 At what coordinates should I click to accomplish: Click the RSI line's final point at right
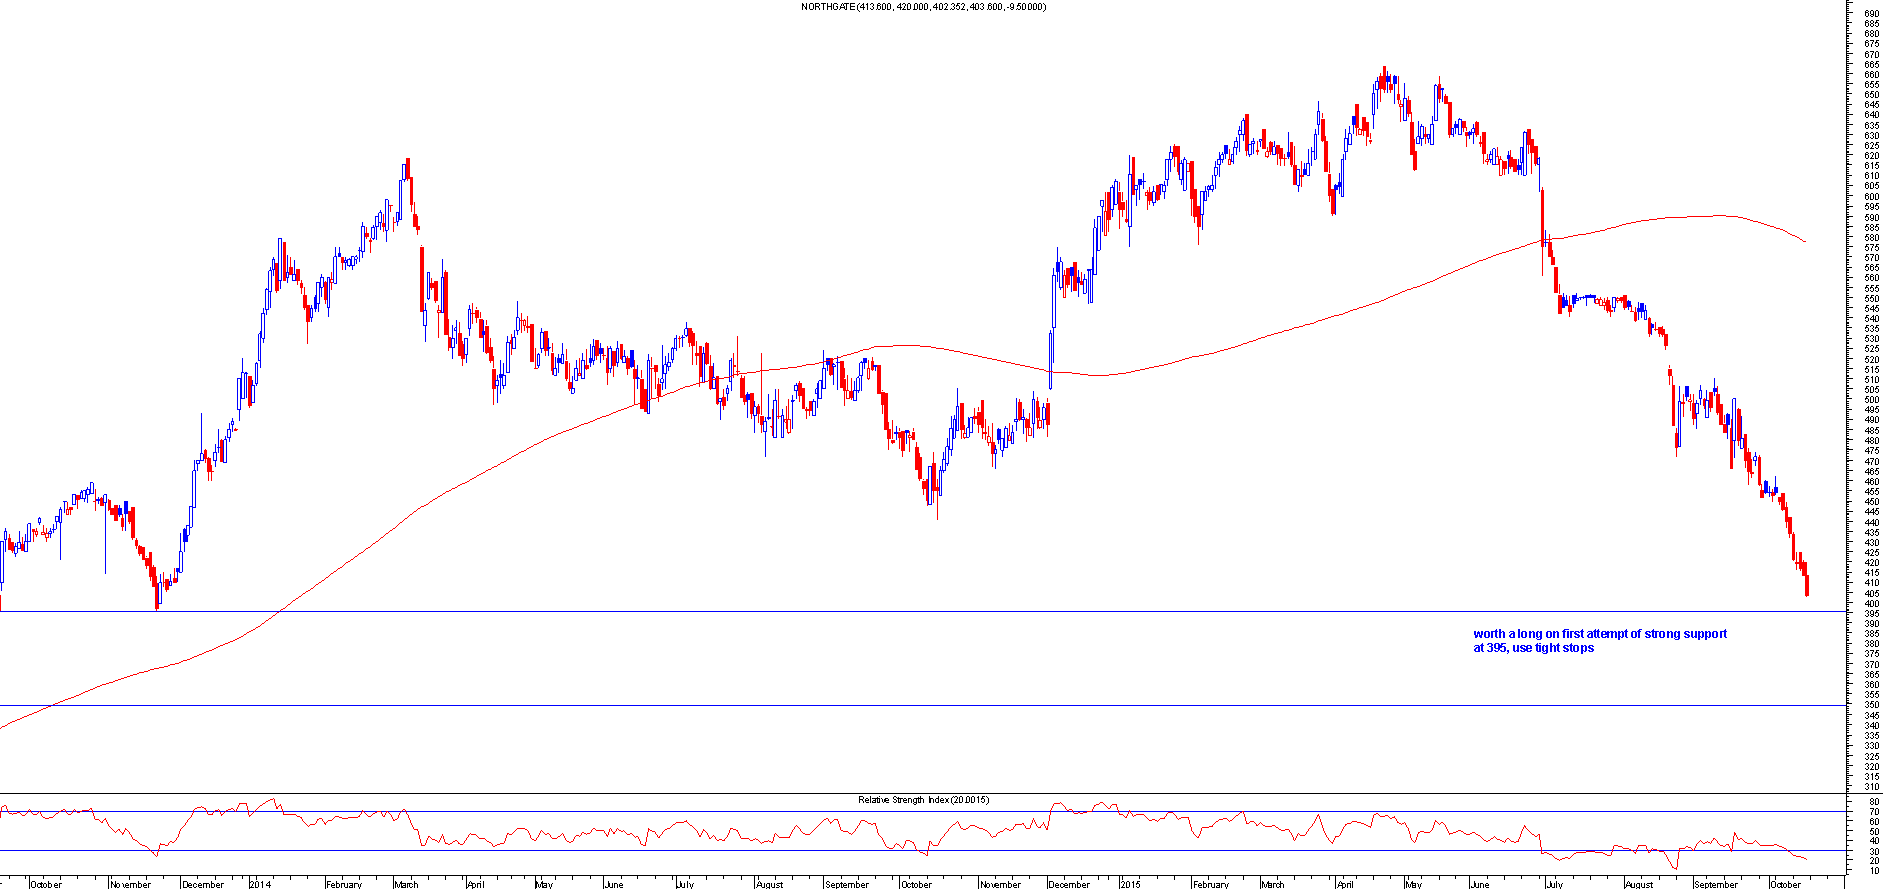point(1806,859)
